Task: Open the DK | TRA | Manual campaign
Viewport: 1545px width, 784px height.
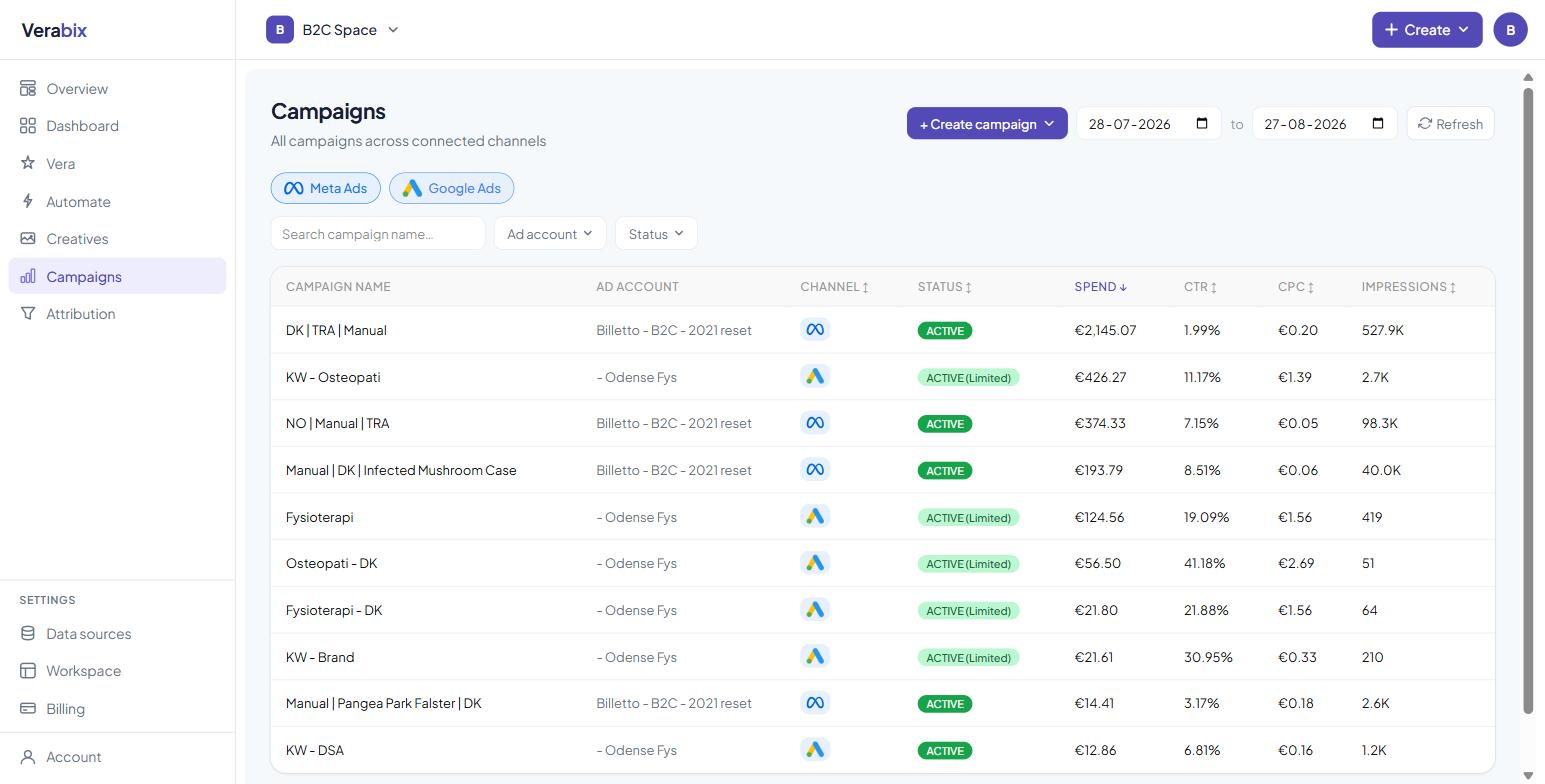Action: pyautogui.click(x=336, y=330)
